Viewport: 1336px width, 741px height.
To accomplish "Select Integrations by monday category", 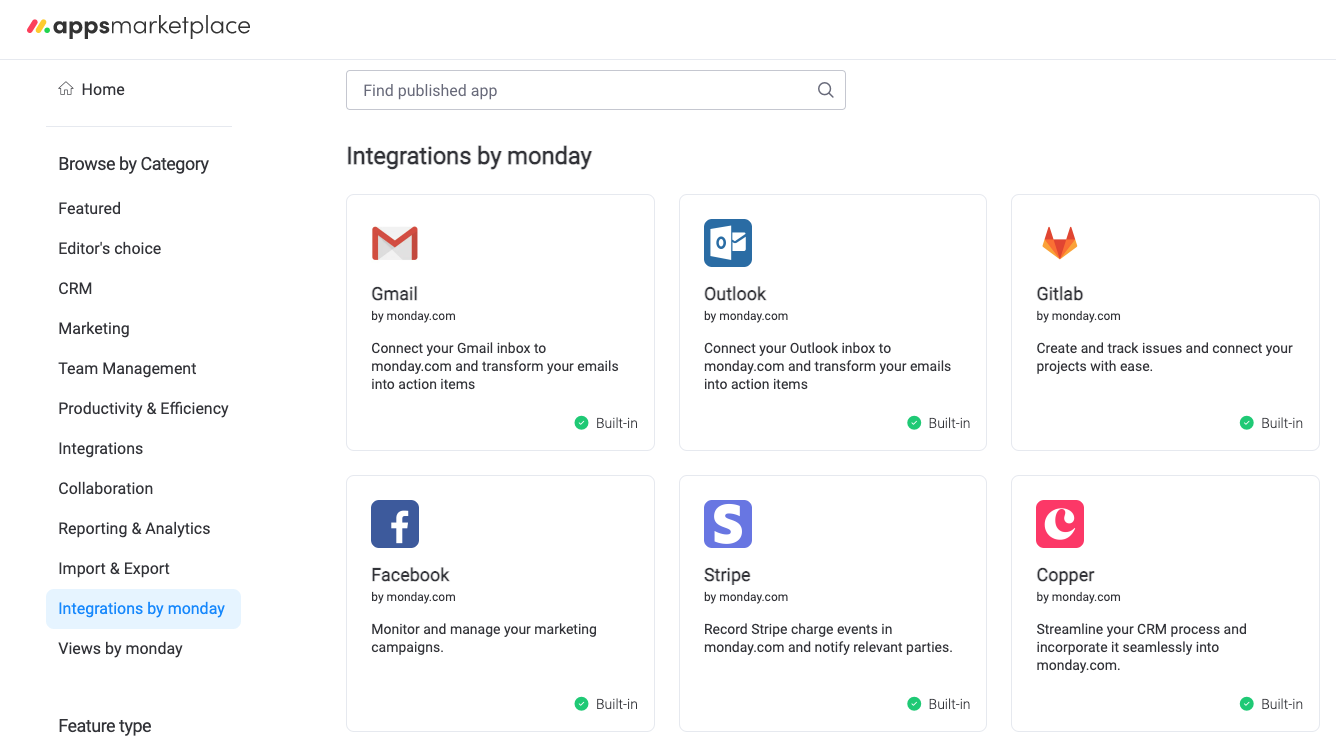I will (x=143, y=608).
